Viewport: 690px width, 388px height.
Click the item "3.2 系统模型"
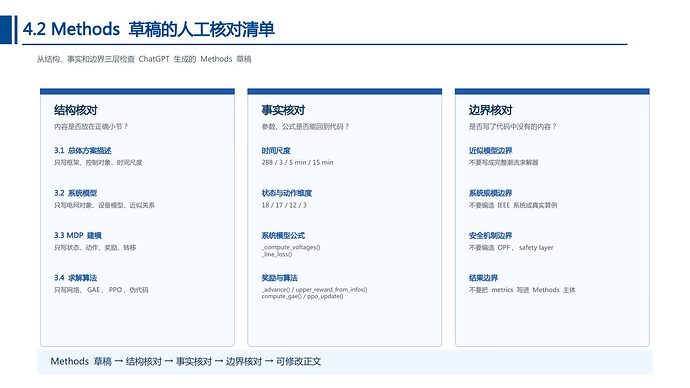click(x=75, y=193)
